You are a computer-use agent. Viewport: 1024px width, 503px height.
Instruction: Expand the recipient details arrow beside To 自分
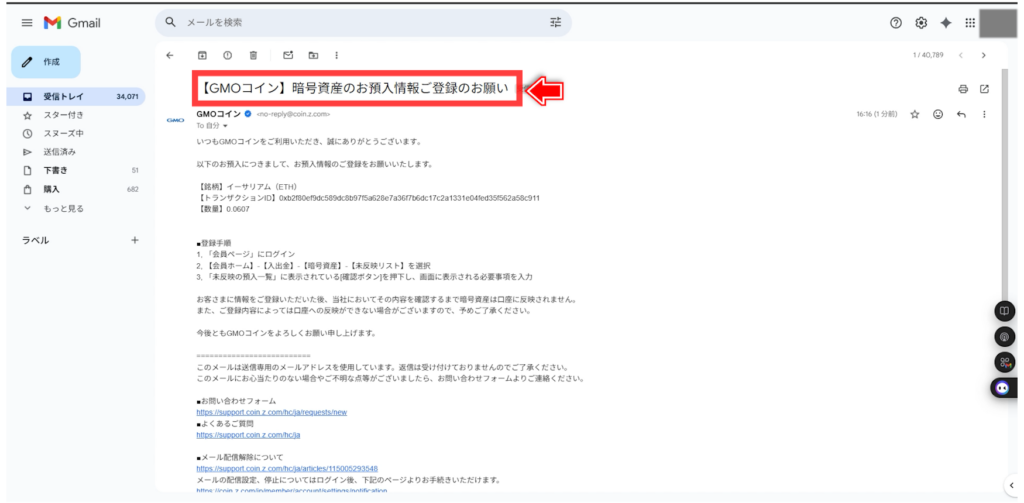pos(225,126)
